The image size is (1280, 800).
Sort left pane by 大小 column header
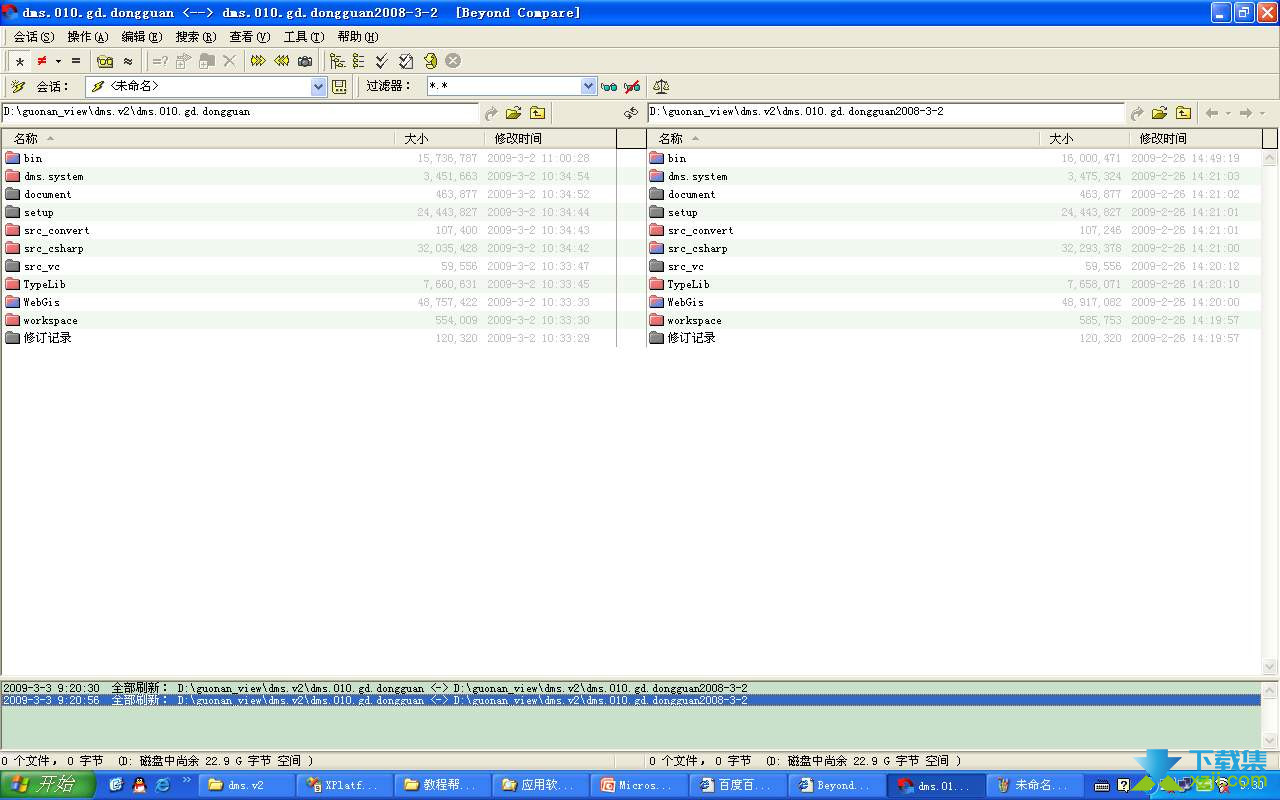(440, 139)
